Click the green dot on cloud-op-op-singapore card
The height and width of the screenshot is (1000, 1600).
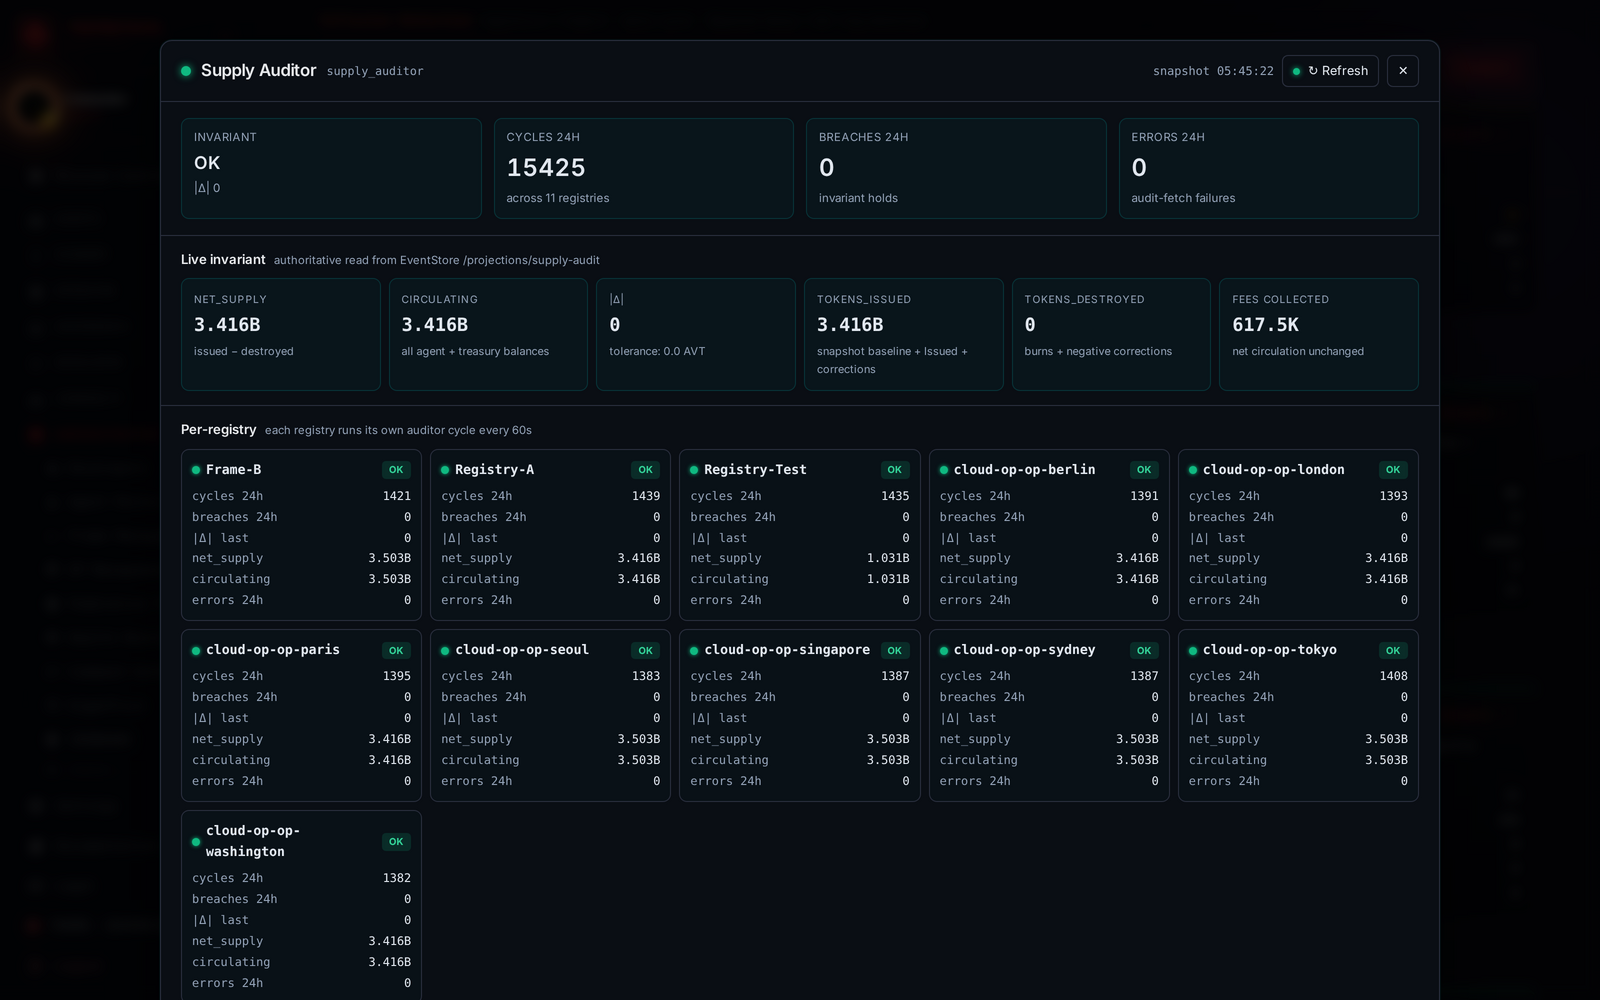coord(694,651)
